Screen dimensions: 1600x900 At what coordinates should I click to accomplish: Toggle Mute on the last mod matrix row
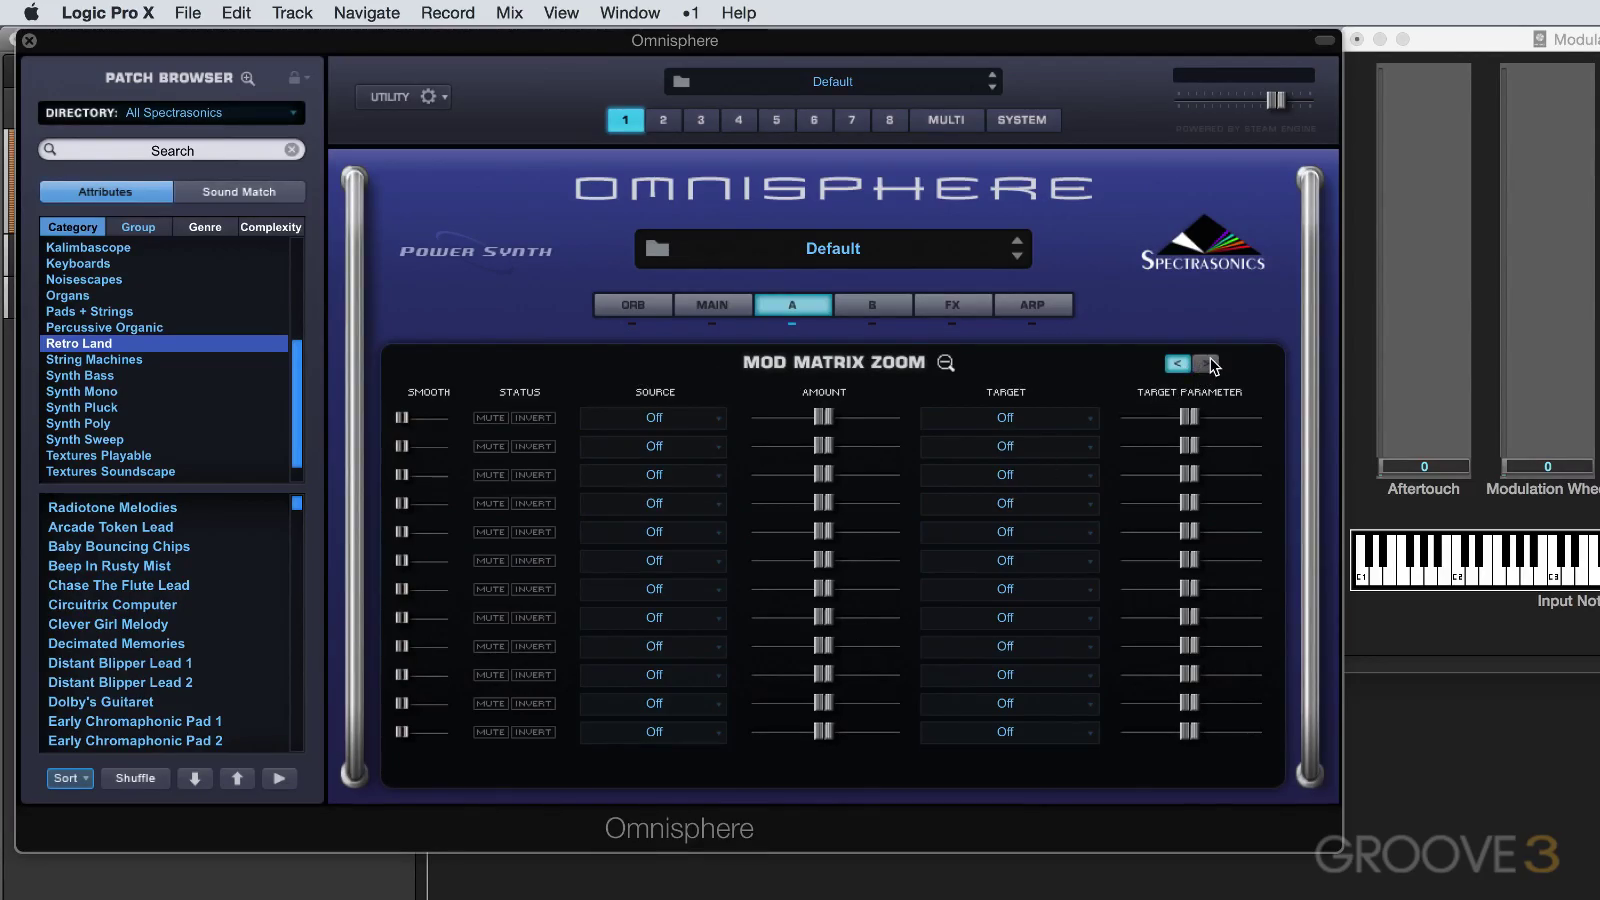tap(491, 732)
